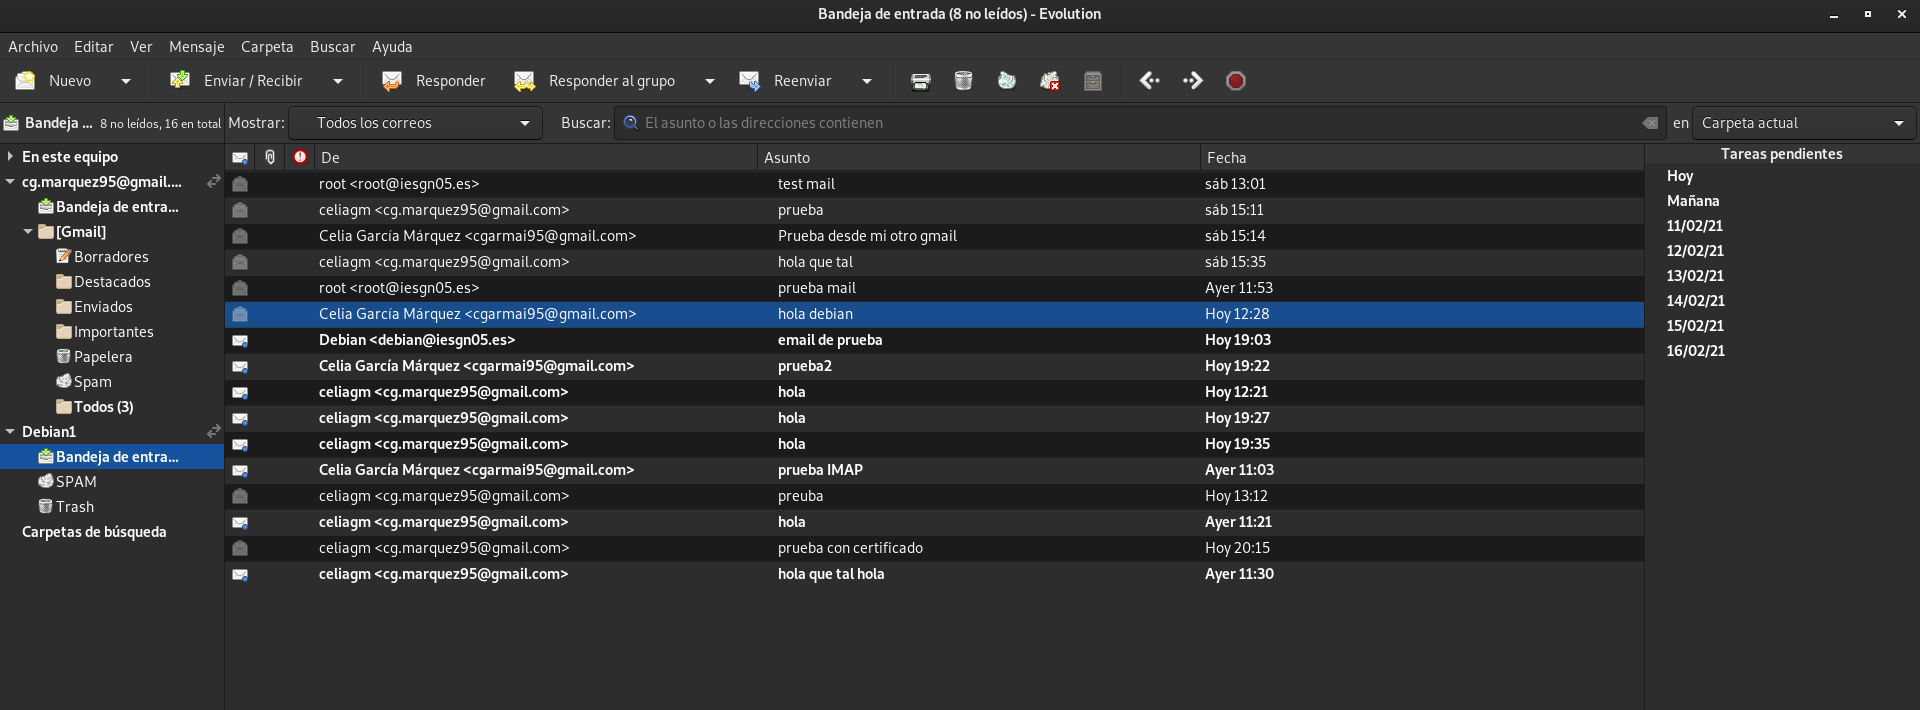Viewport: 1920px width, 710px height.
Task: Go to the previous message arrow
Action: click(1149, 81)
